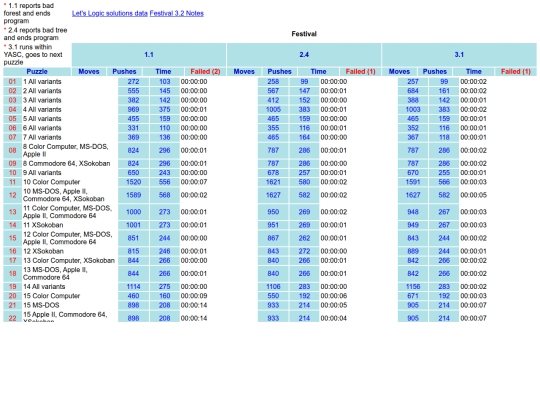
Task: Click the Festival table title
Action: click(x=304, y=34)
